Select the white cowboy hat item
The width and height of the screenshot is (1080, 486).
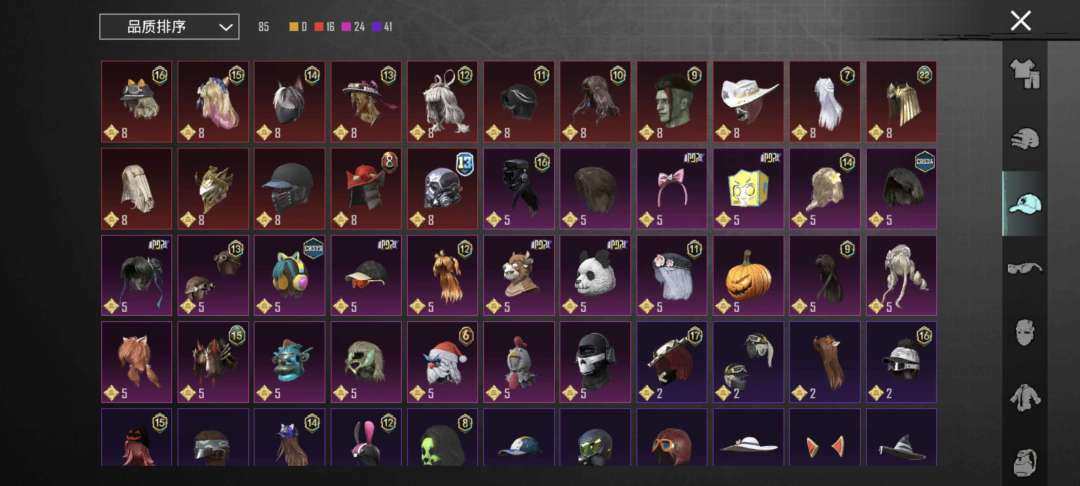tap(748, 101)
